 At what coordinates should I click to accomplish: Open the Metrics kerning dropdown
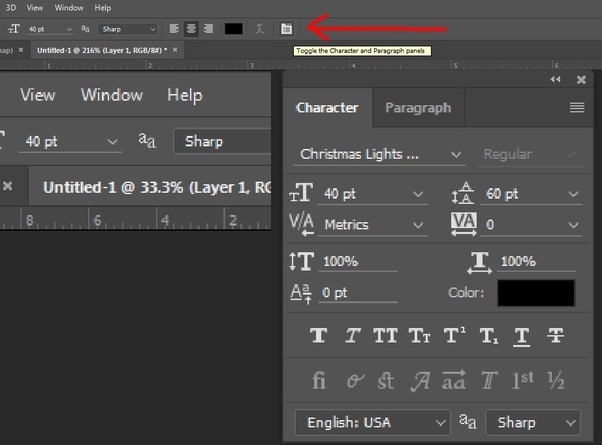pos(372,225)
